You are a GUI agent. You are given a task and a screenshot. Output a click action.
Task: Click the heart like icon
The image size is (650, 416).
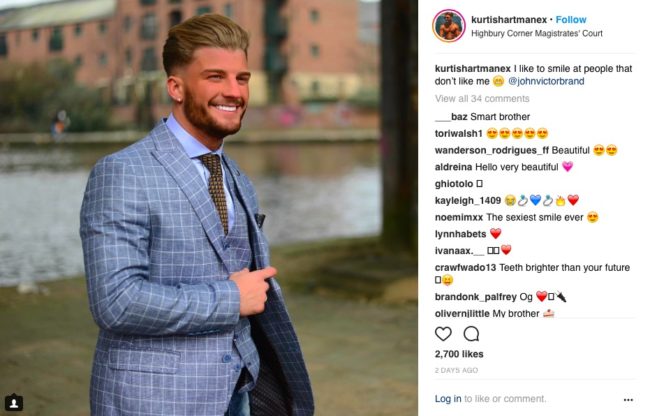click(x=443, y=334)
